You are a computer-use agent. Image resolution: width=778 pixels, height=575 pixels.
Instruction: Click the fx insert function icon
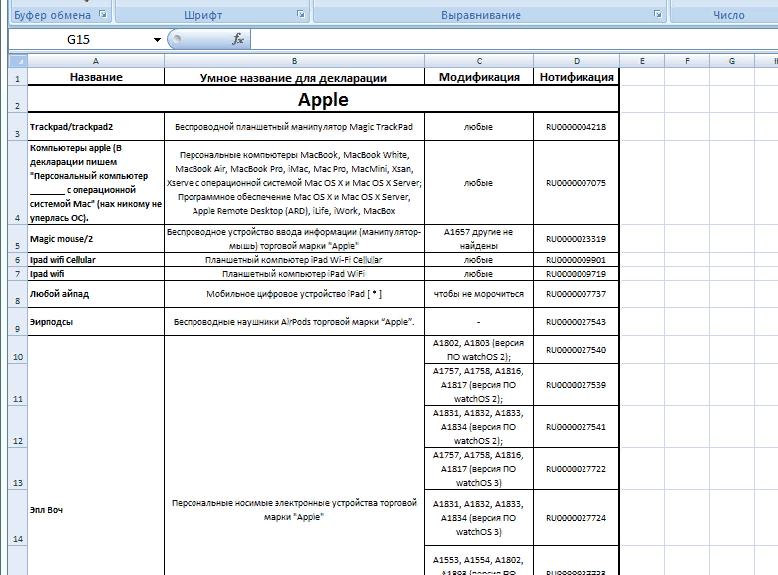click(x=238, y=39)
